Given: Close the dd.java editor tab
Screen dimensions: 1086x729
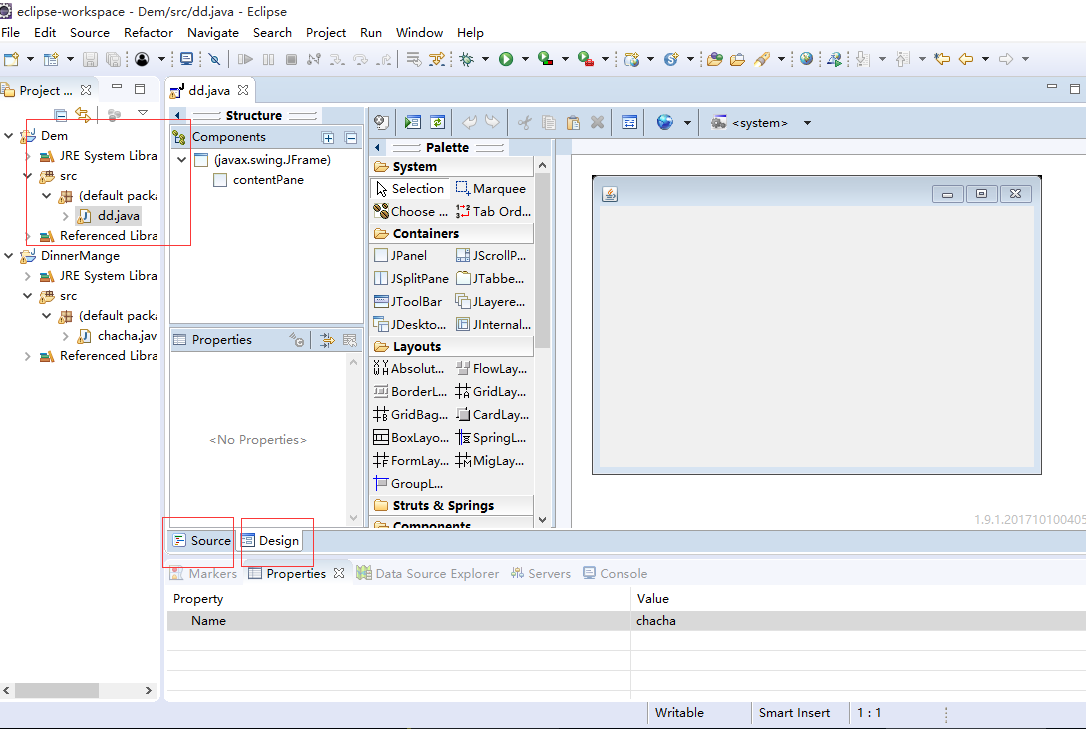Looking at the screenshot, I should [x=243, y=90].
